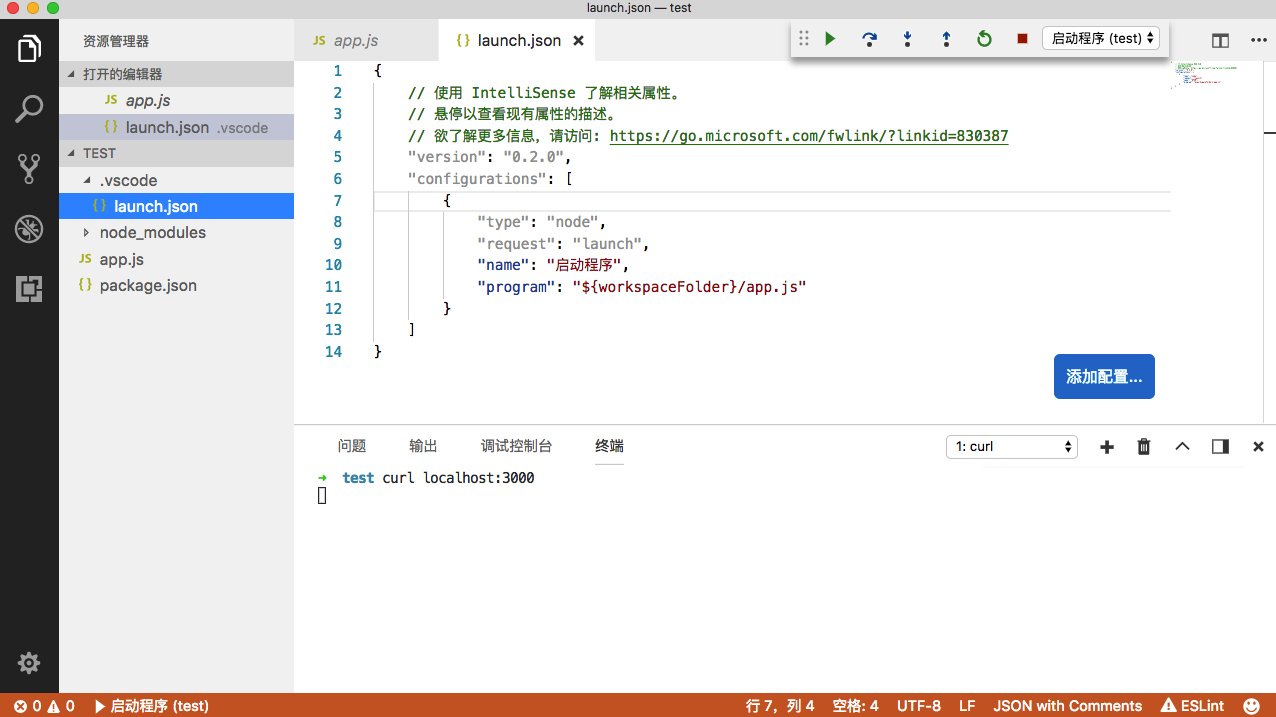1276x717 pixels.
Task: Expand the node_modules folder
Action: point(152,232)
